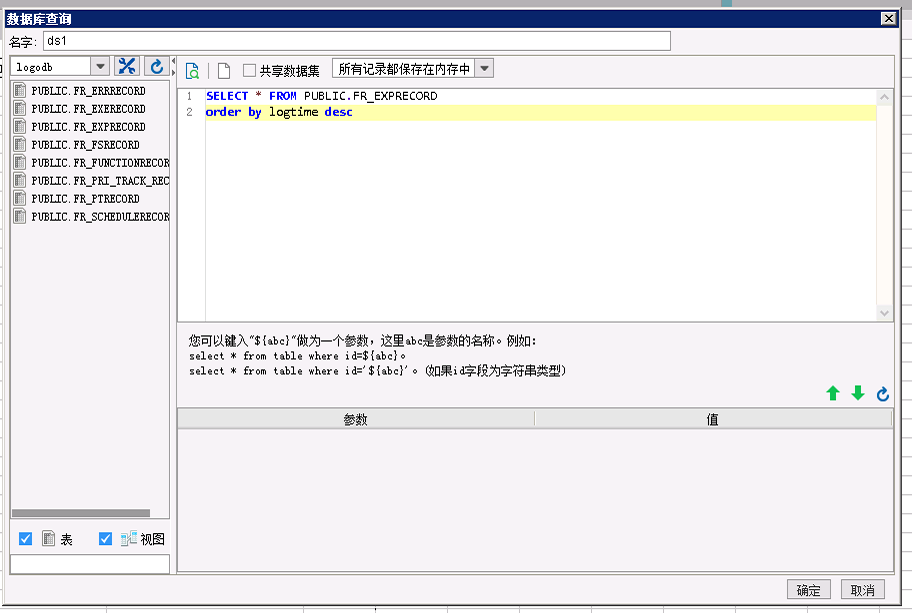Refresh the table list next to logodb

click(x=156, y=66)
